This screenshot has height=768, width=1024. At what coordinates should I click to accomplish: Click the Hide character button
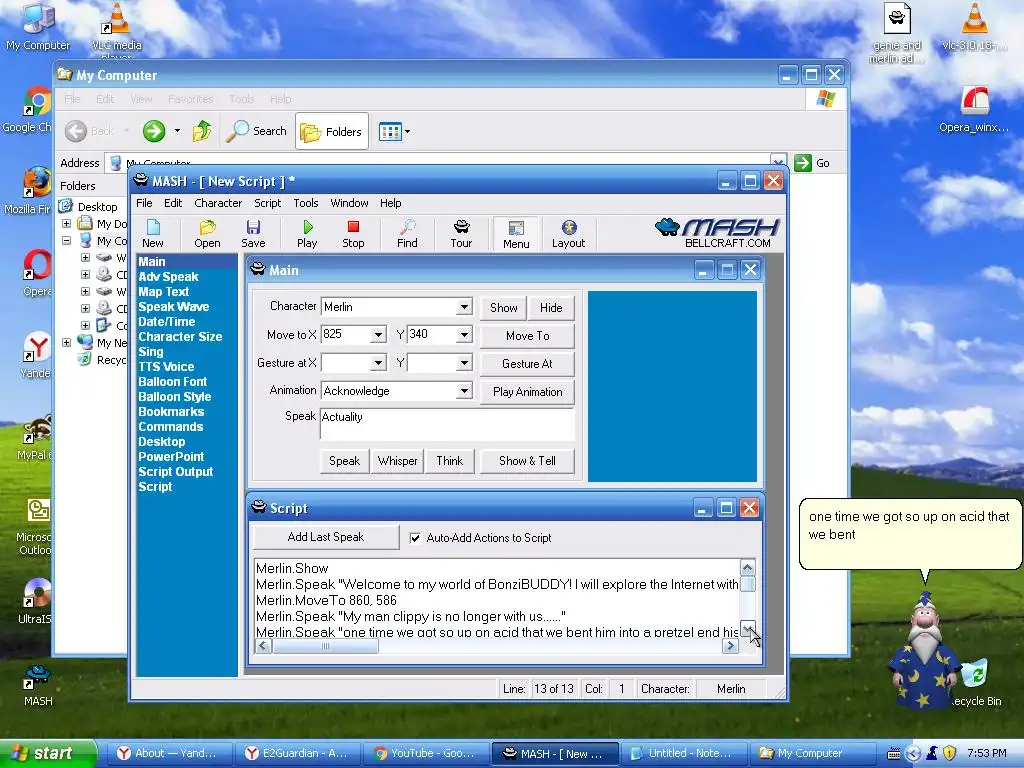point(551,308)
